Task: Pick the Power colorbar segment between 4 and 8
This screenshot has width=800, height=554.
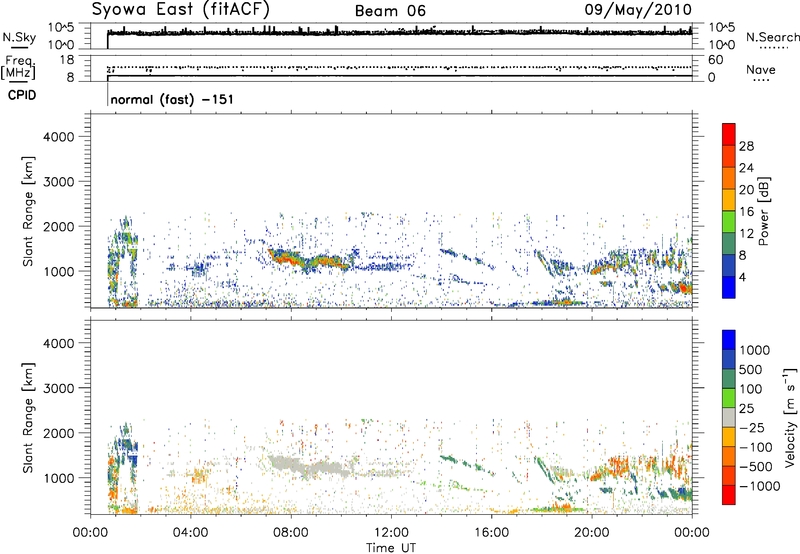Action: pyautogui.click(x=729, y=265)
